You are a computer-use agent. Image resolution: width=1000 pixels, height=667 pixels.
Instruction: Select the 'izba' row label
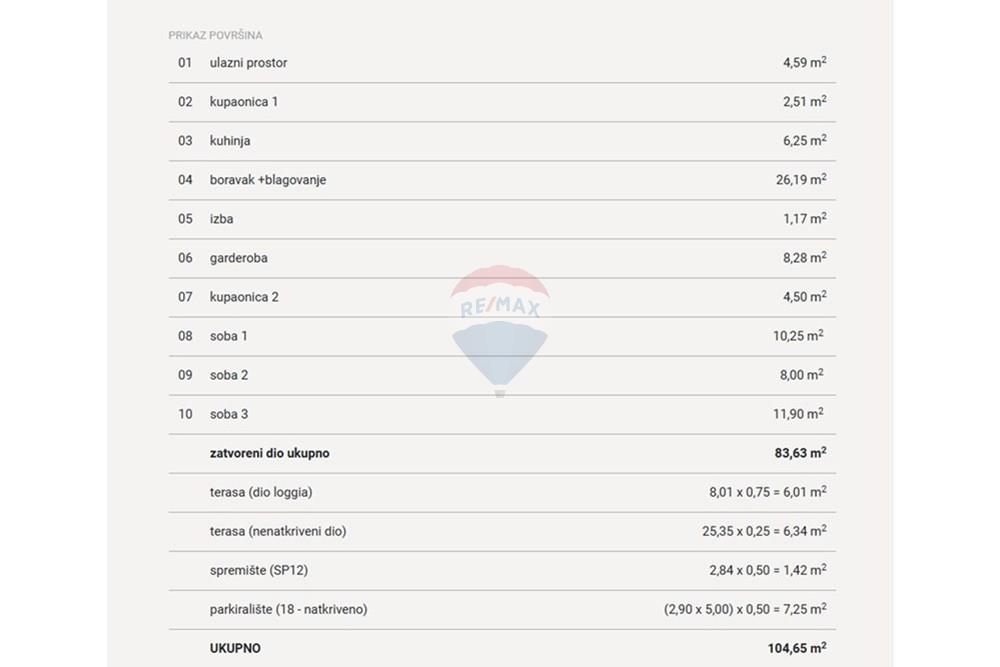(x=221, y=219)
